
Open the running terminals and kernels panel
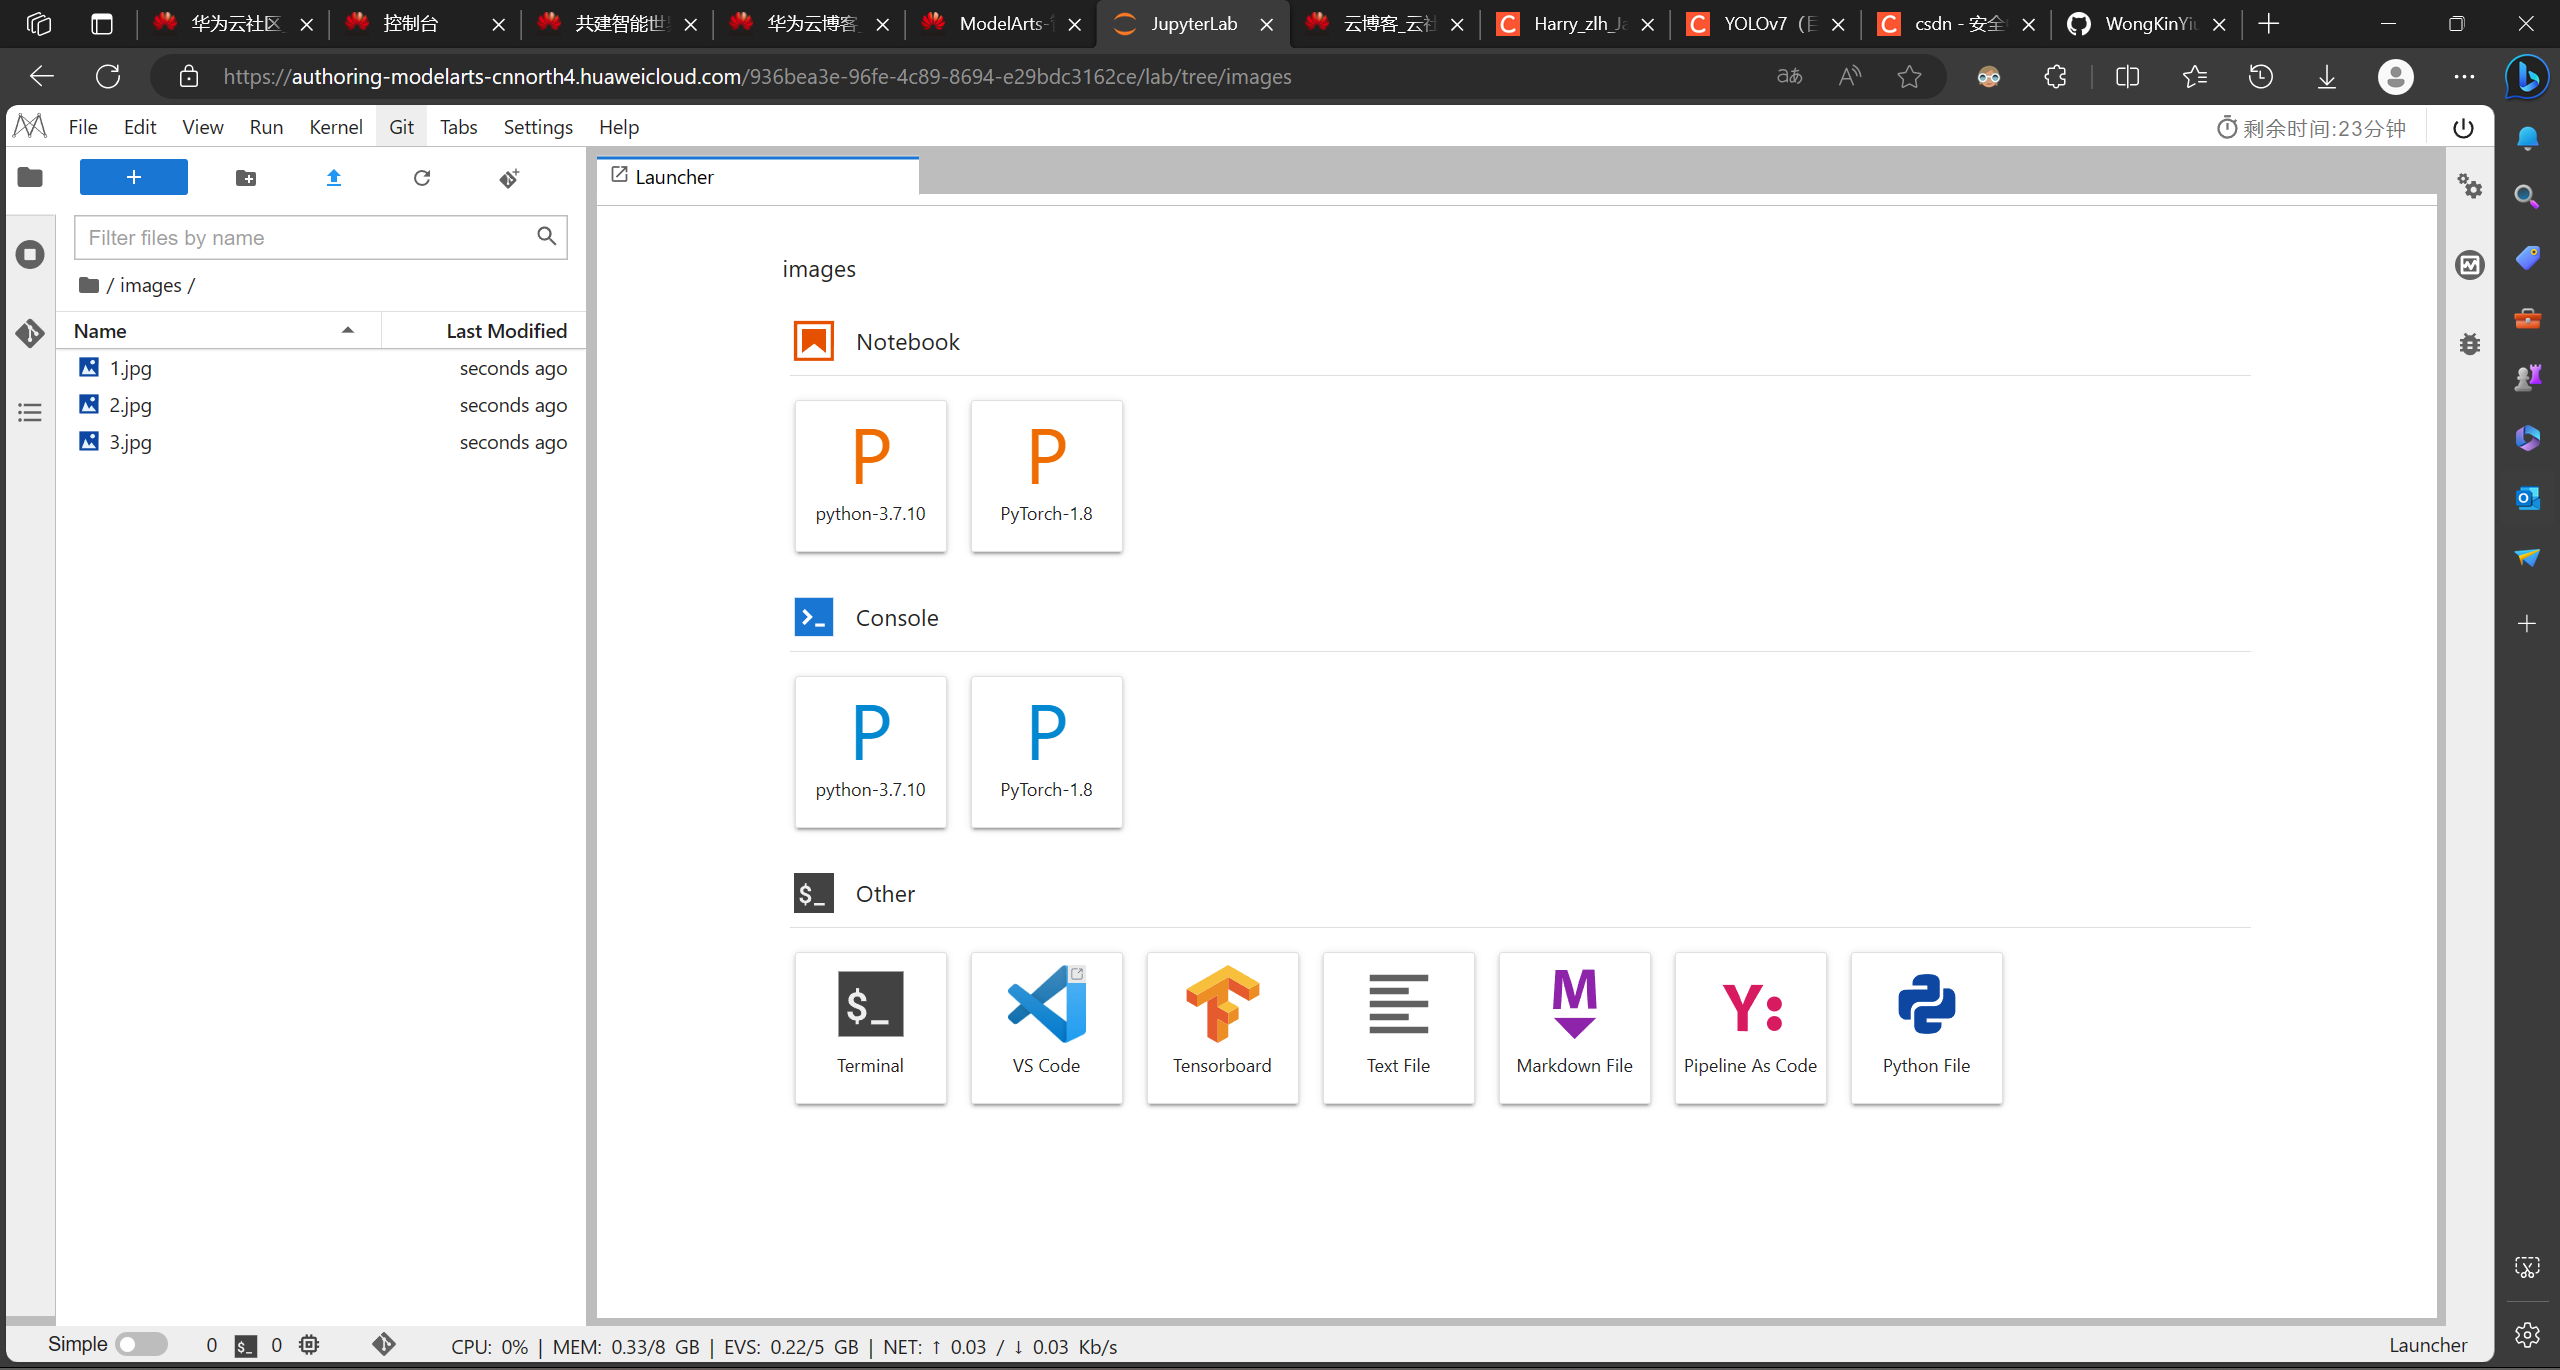30,254
